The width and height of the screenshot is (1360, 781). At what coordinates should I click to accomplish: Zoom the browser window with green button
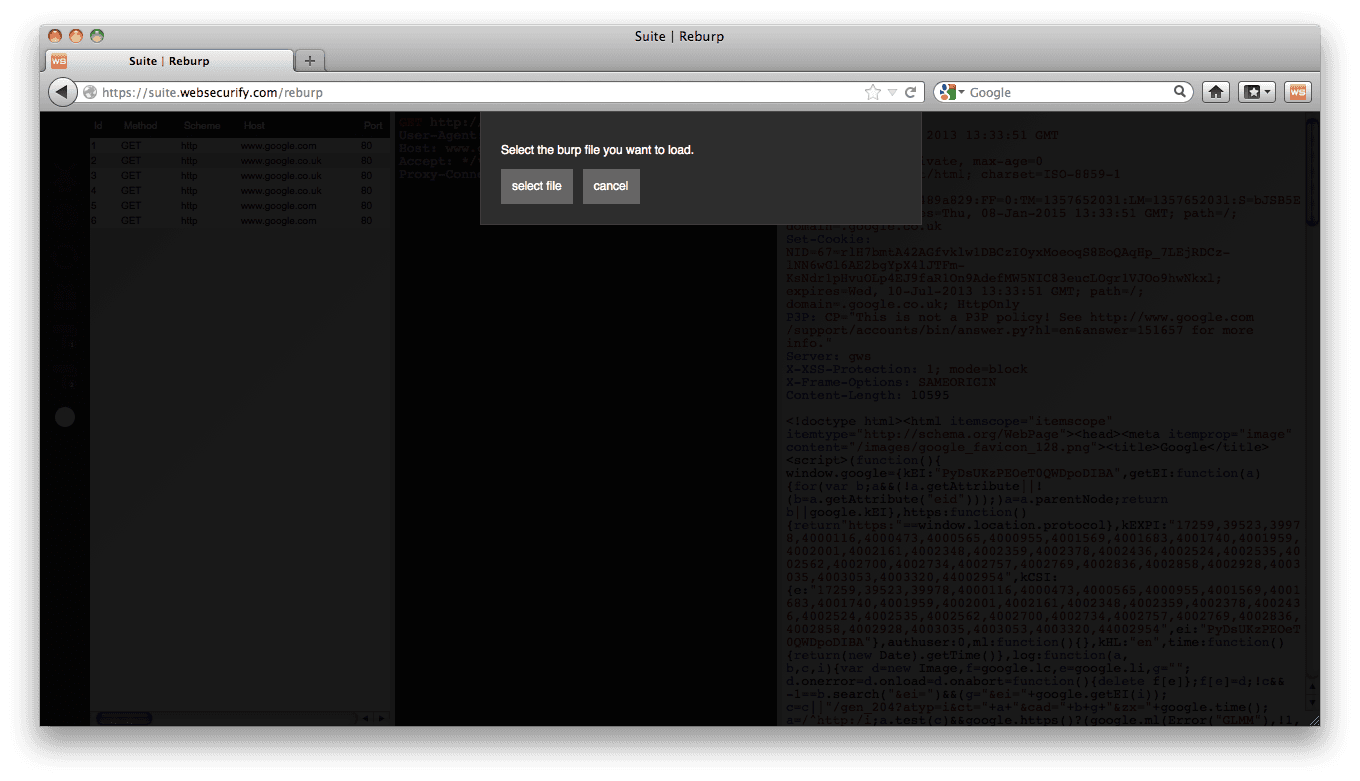[97, 36]
